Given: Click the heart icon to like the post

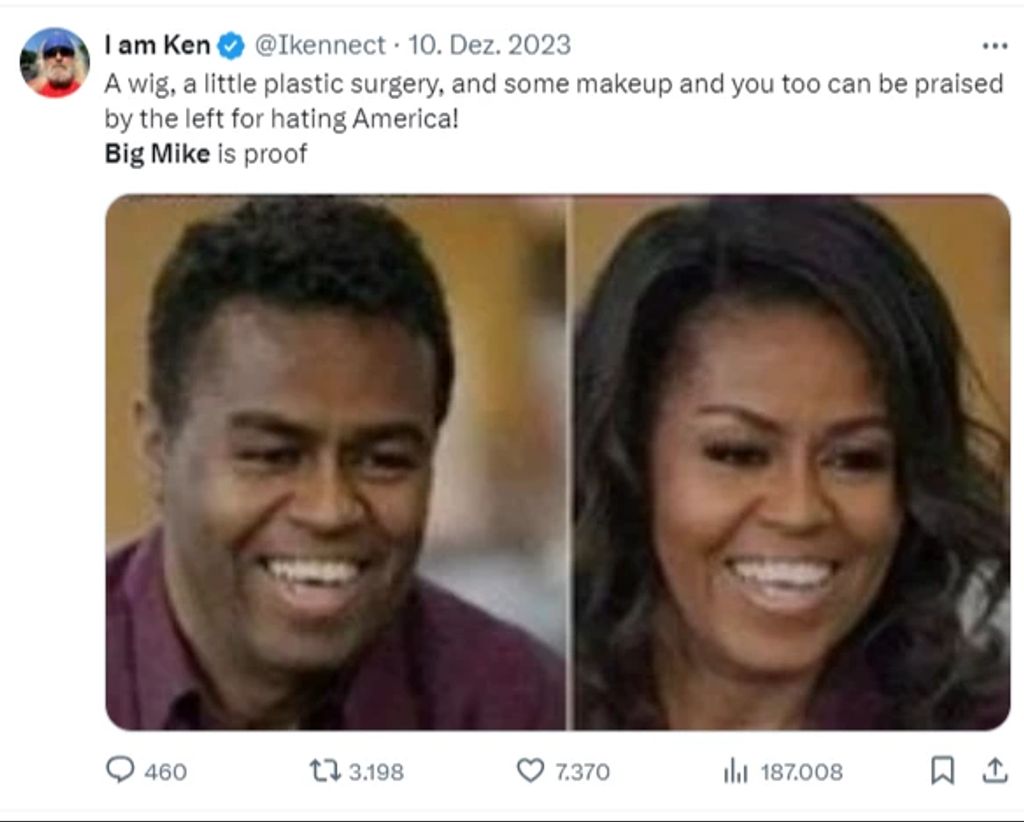Looking at the screenshot, I should pyautogui.click(x=529, y=770).
